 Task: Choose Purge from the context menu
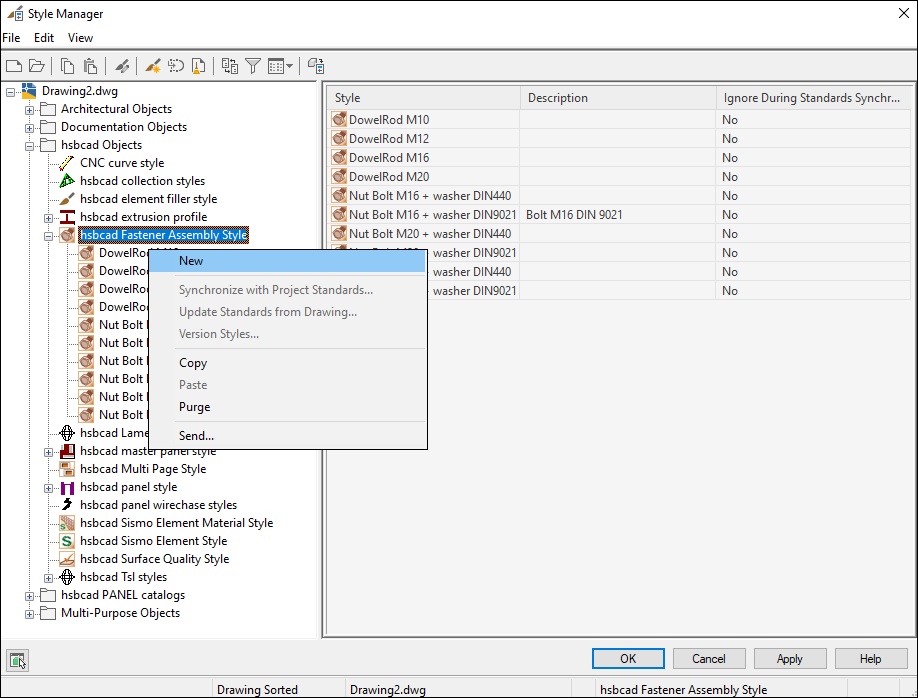tap(287, 407)
